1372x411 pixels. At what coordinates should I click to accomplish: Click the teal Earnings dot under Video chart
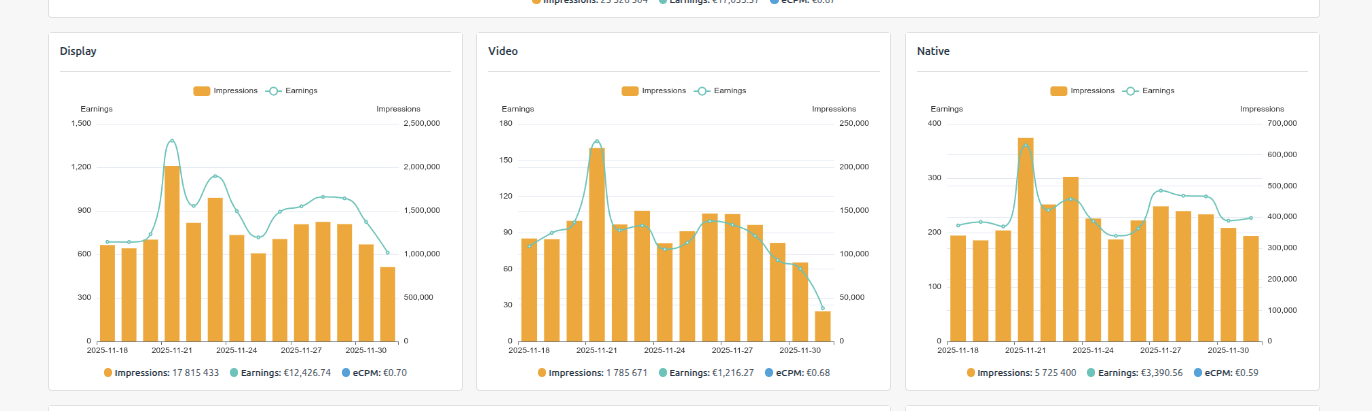pyautogui.click(x=662, y=373)
